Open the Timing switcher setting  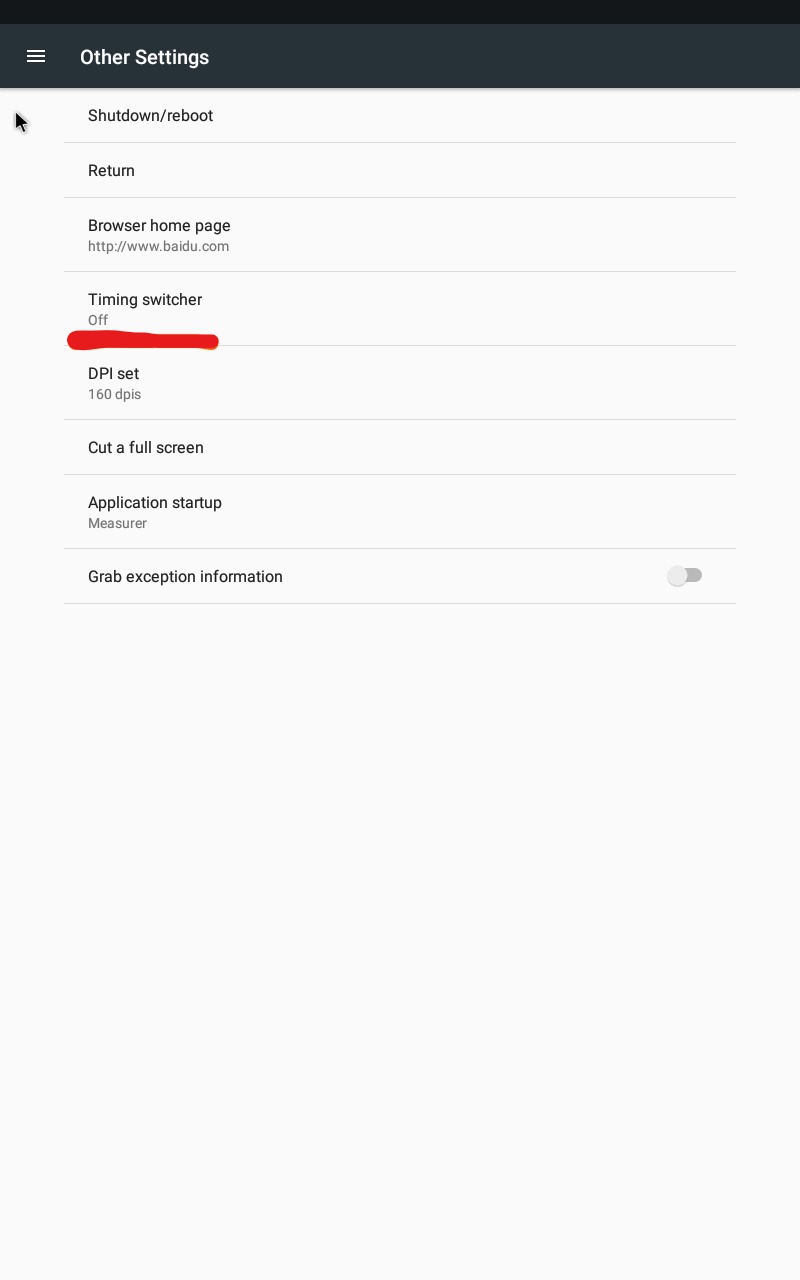(400, 309)
